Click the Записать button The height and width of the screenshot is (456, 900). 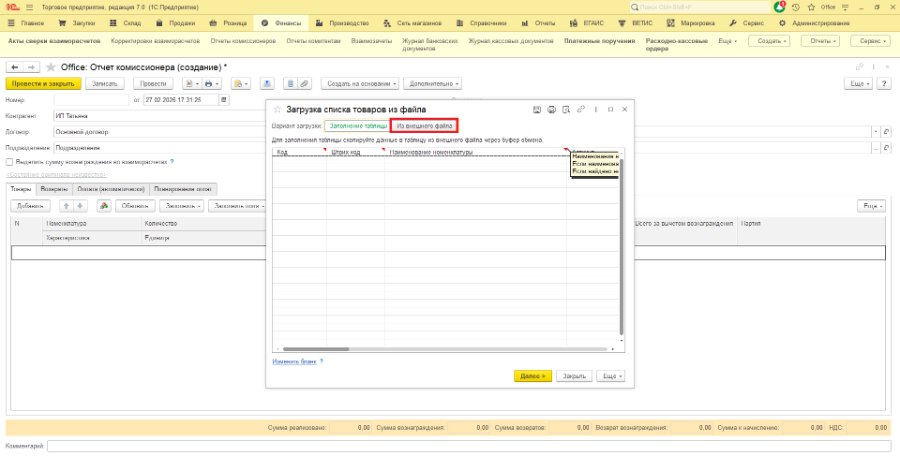(x=104, y=83)
